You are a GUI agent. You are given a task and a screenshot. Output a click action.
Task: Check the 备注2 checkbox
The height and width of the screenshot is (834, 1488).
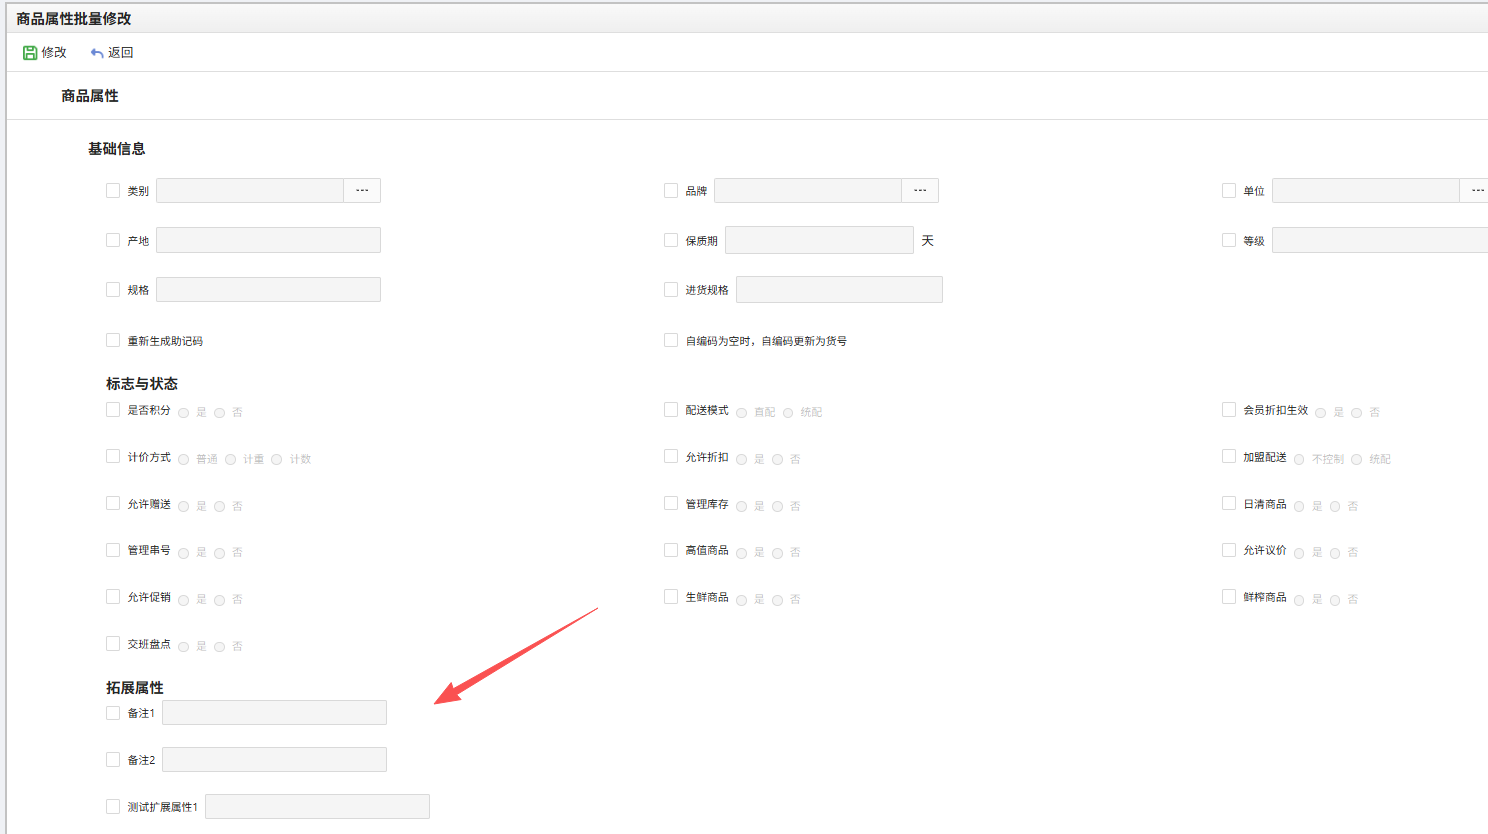tap(113, 760)
